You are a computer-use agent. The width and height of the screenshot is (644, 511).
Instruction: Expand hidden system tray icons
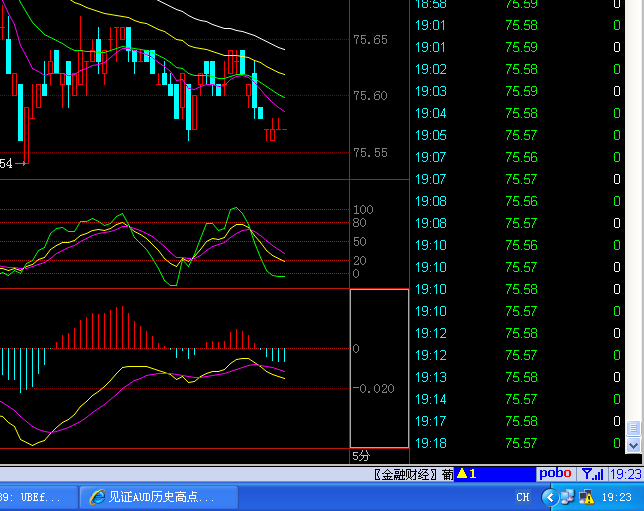pos(549,497)
